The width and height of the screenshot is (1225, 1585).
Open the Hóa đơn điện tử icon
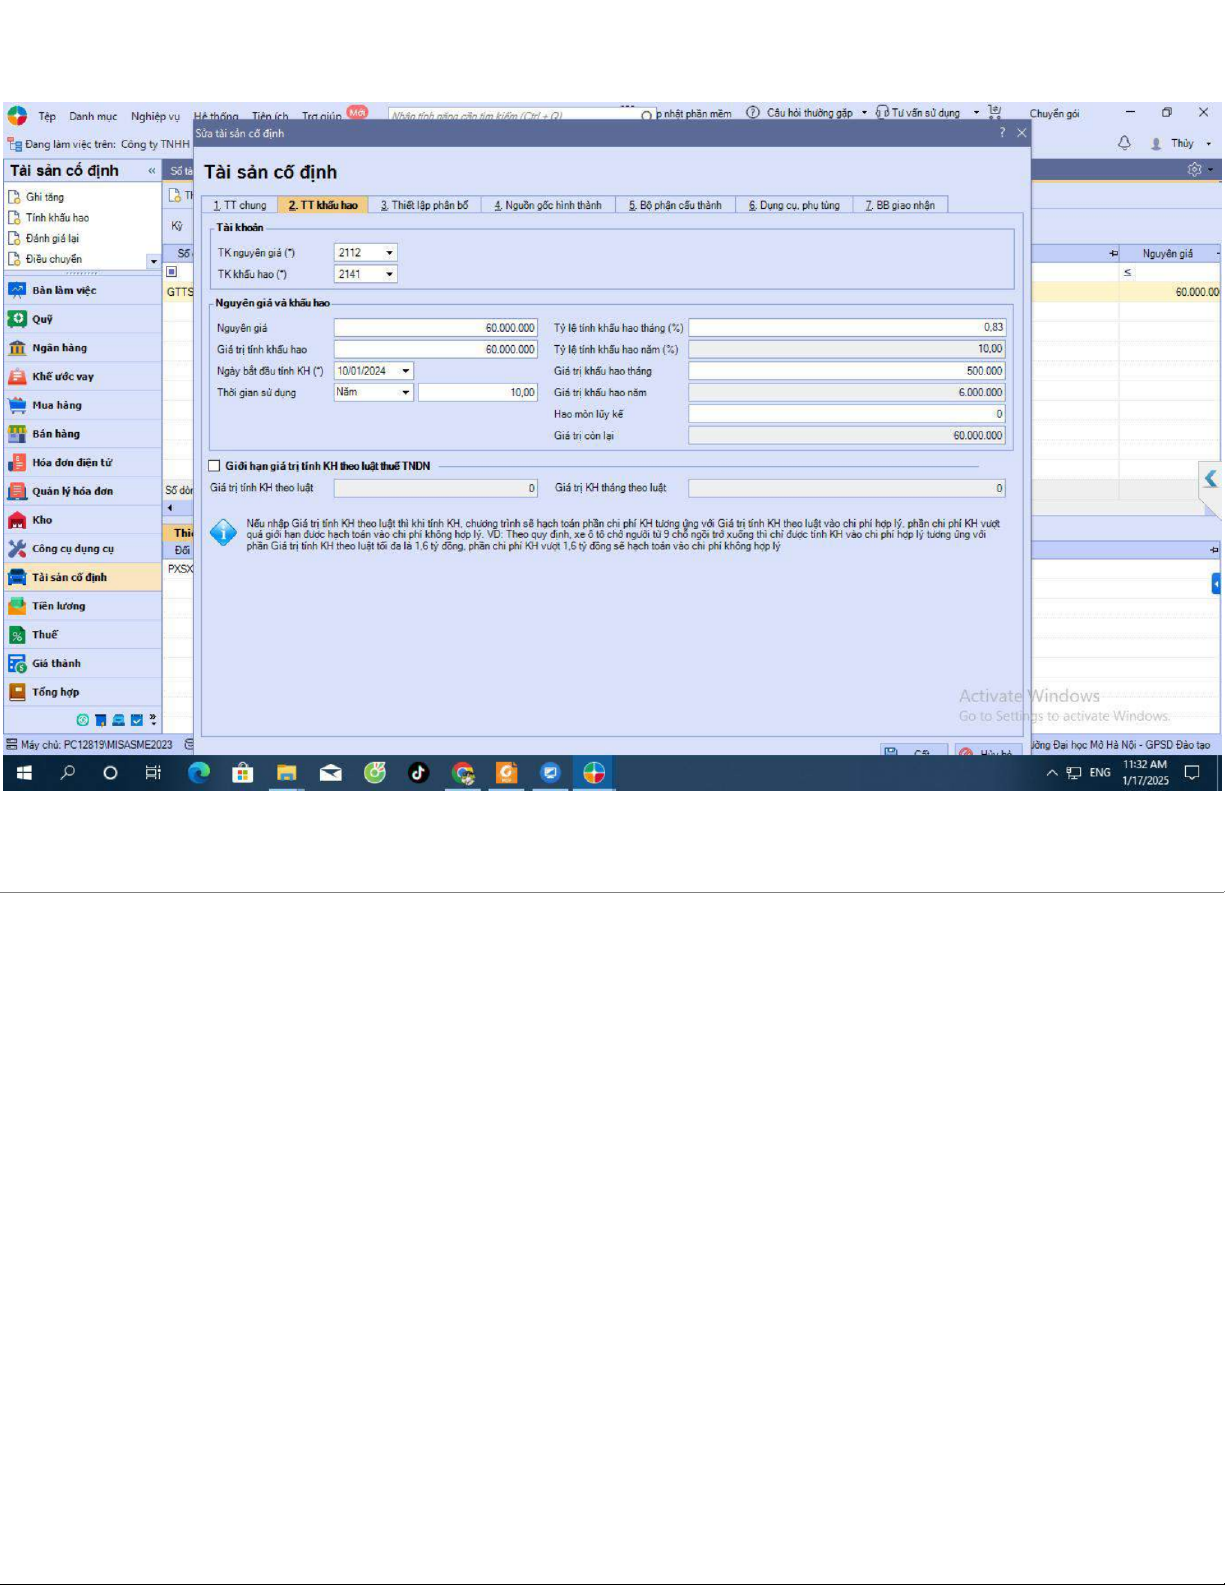point(17,463)
